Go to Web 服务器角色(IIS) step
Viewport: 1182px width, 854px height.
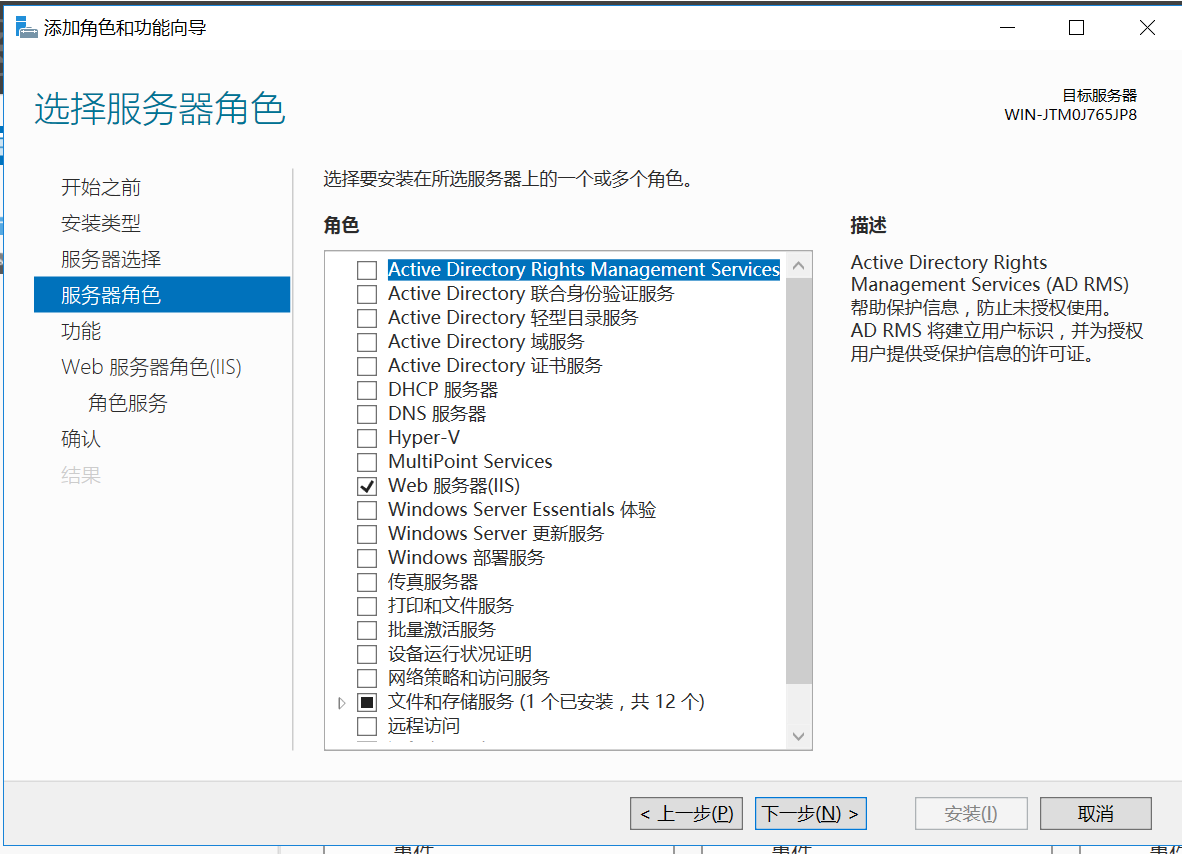tap(152, 367)
